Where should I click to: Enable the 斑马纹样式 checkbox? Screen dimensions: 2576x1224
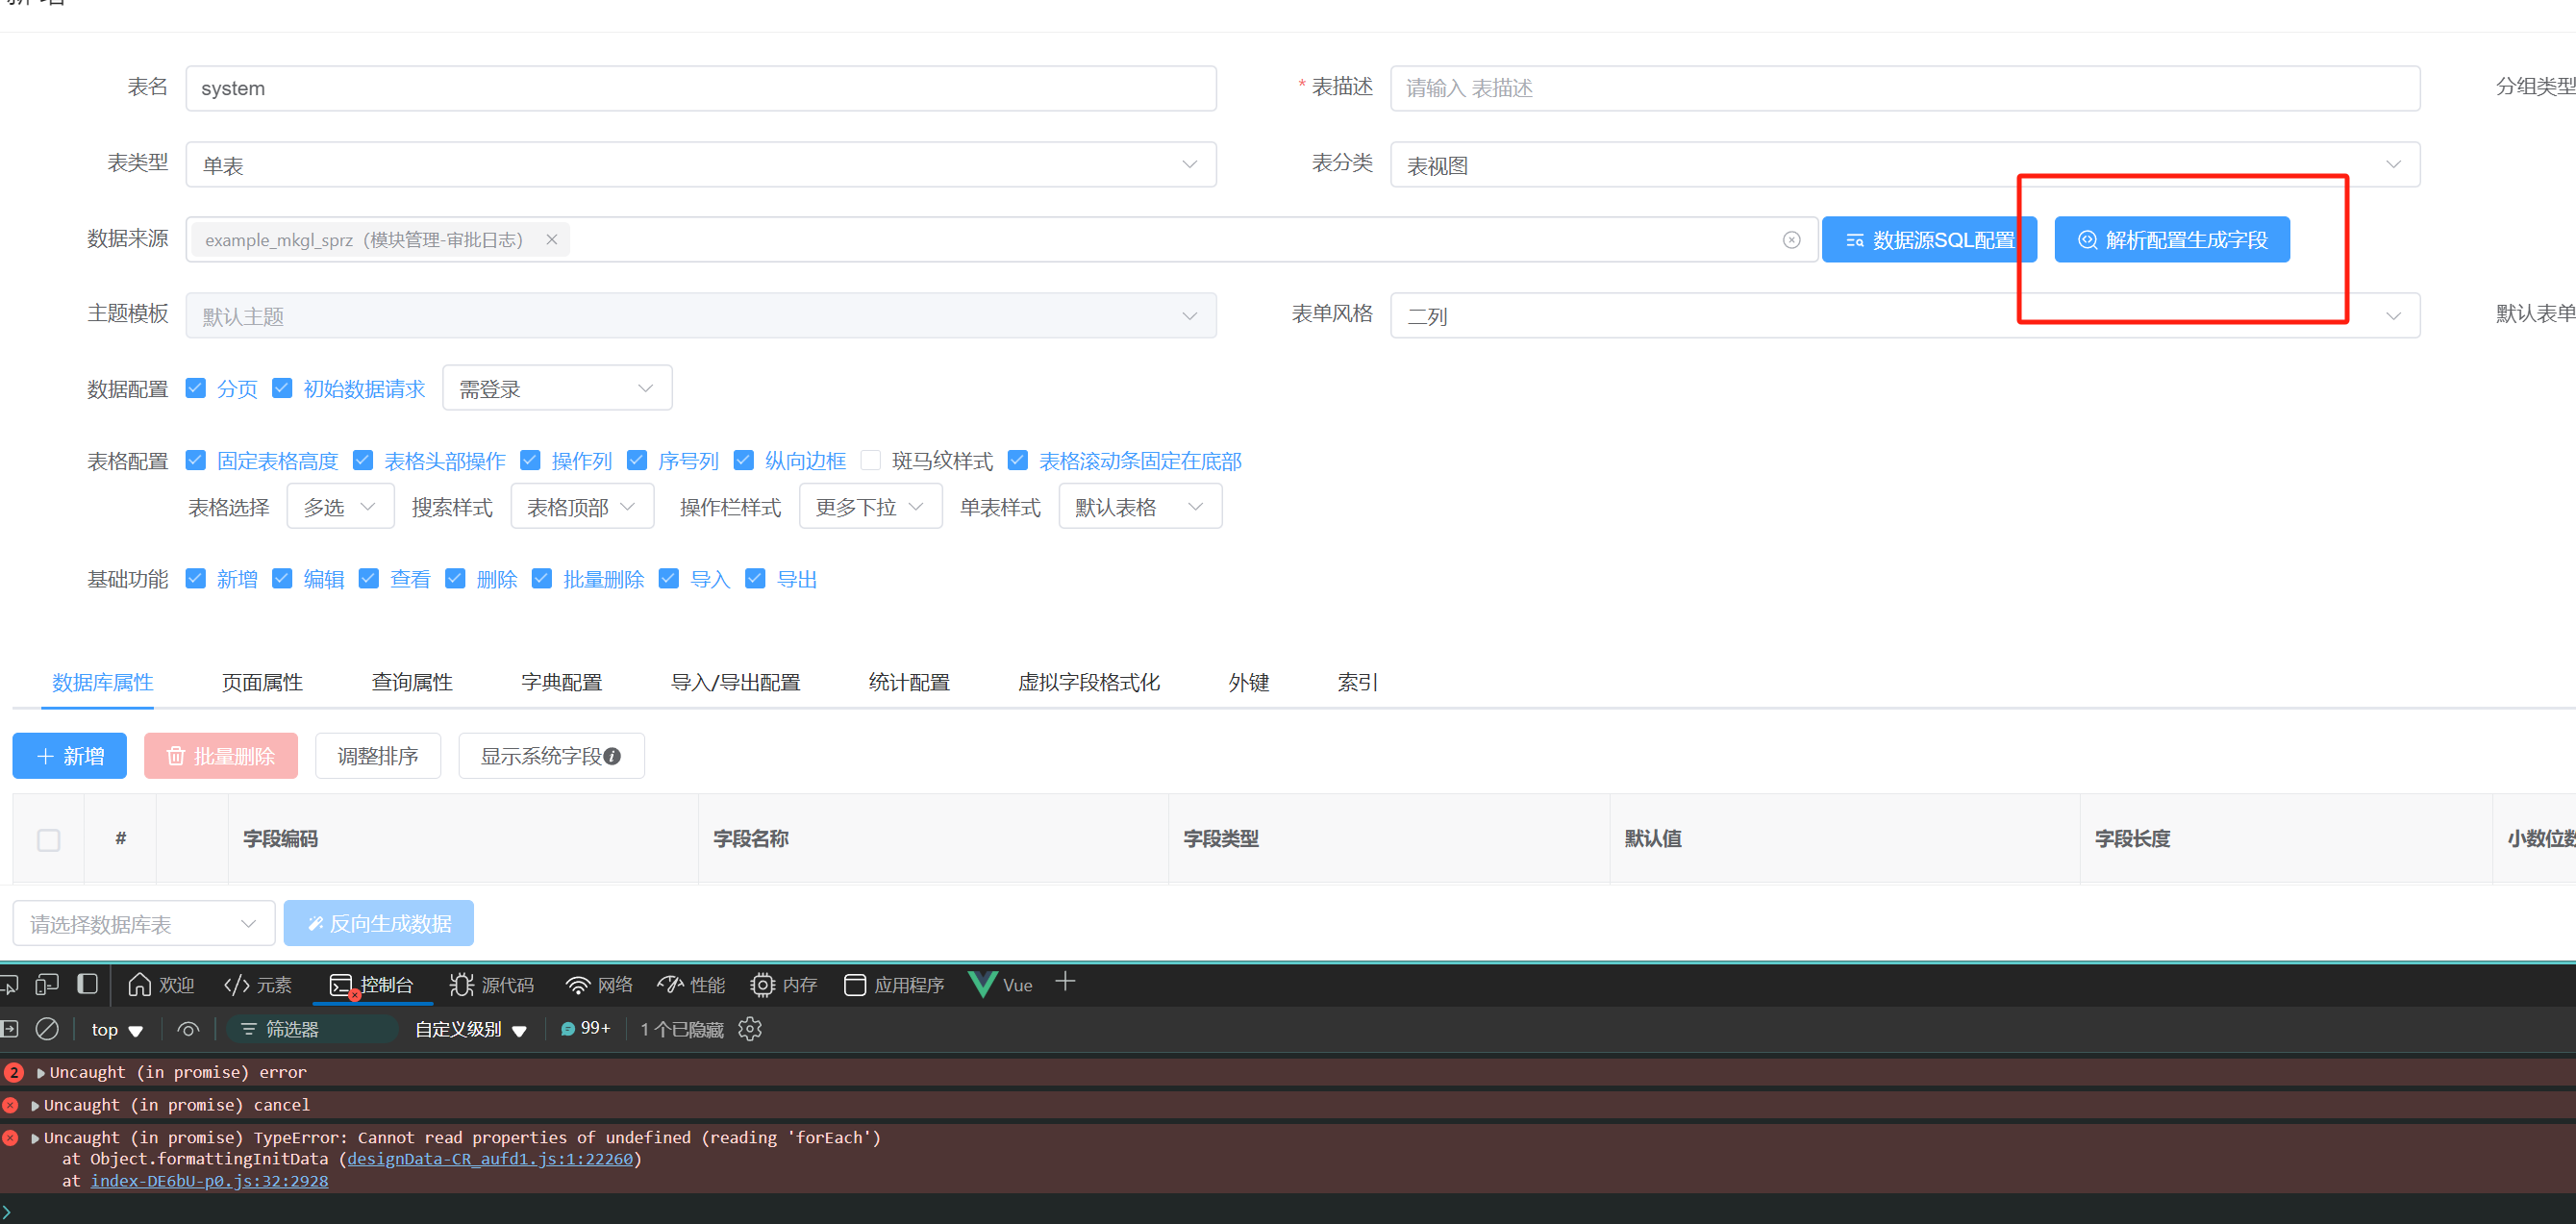(871, 460)
